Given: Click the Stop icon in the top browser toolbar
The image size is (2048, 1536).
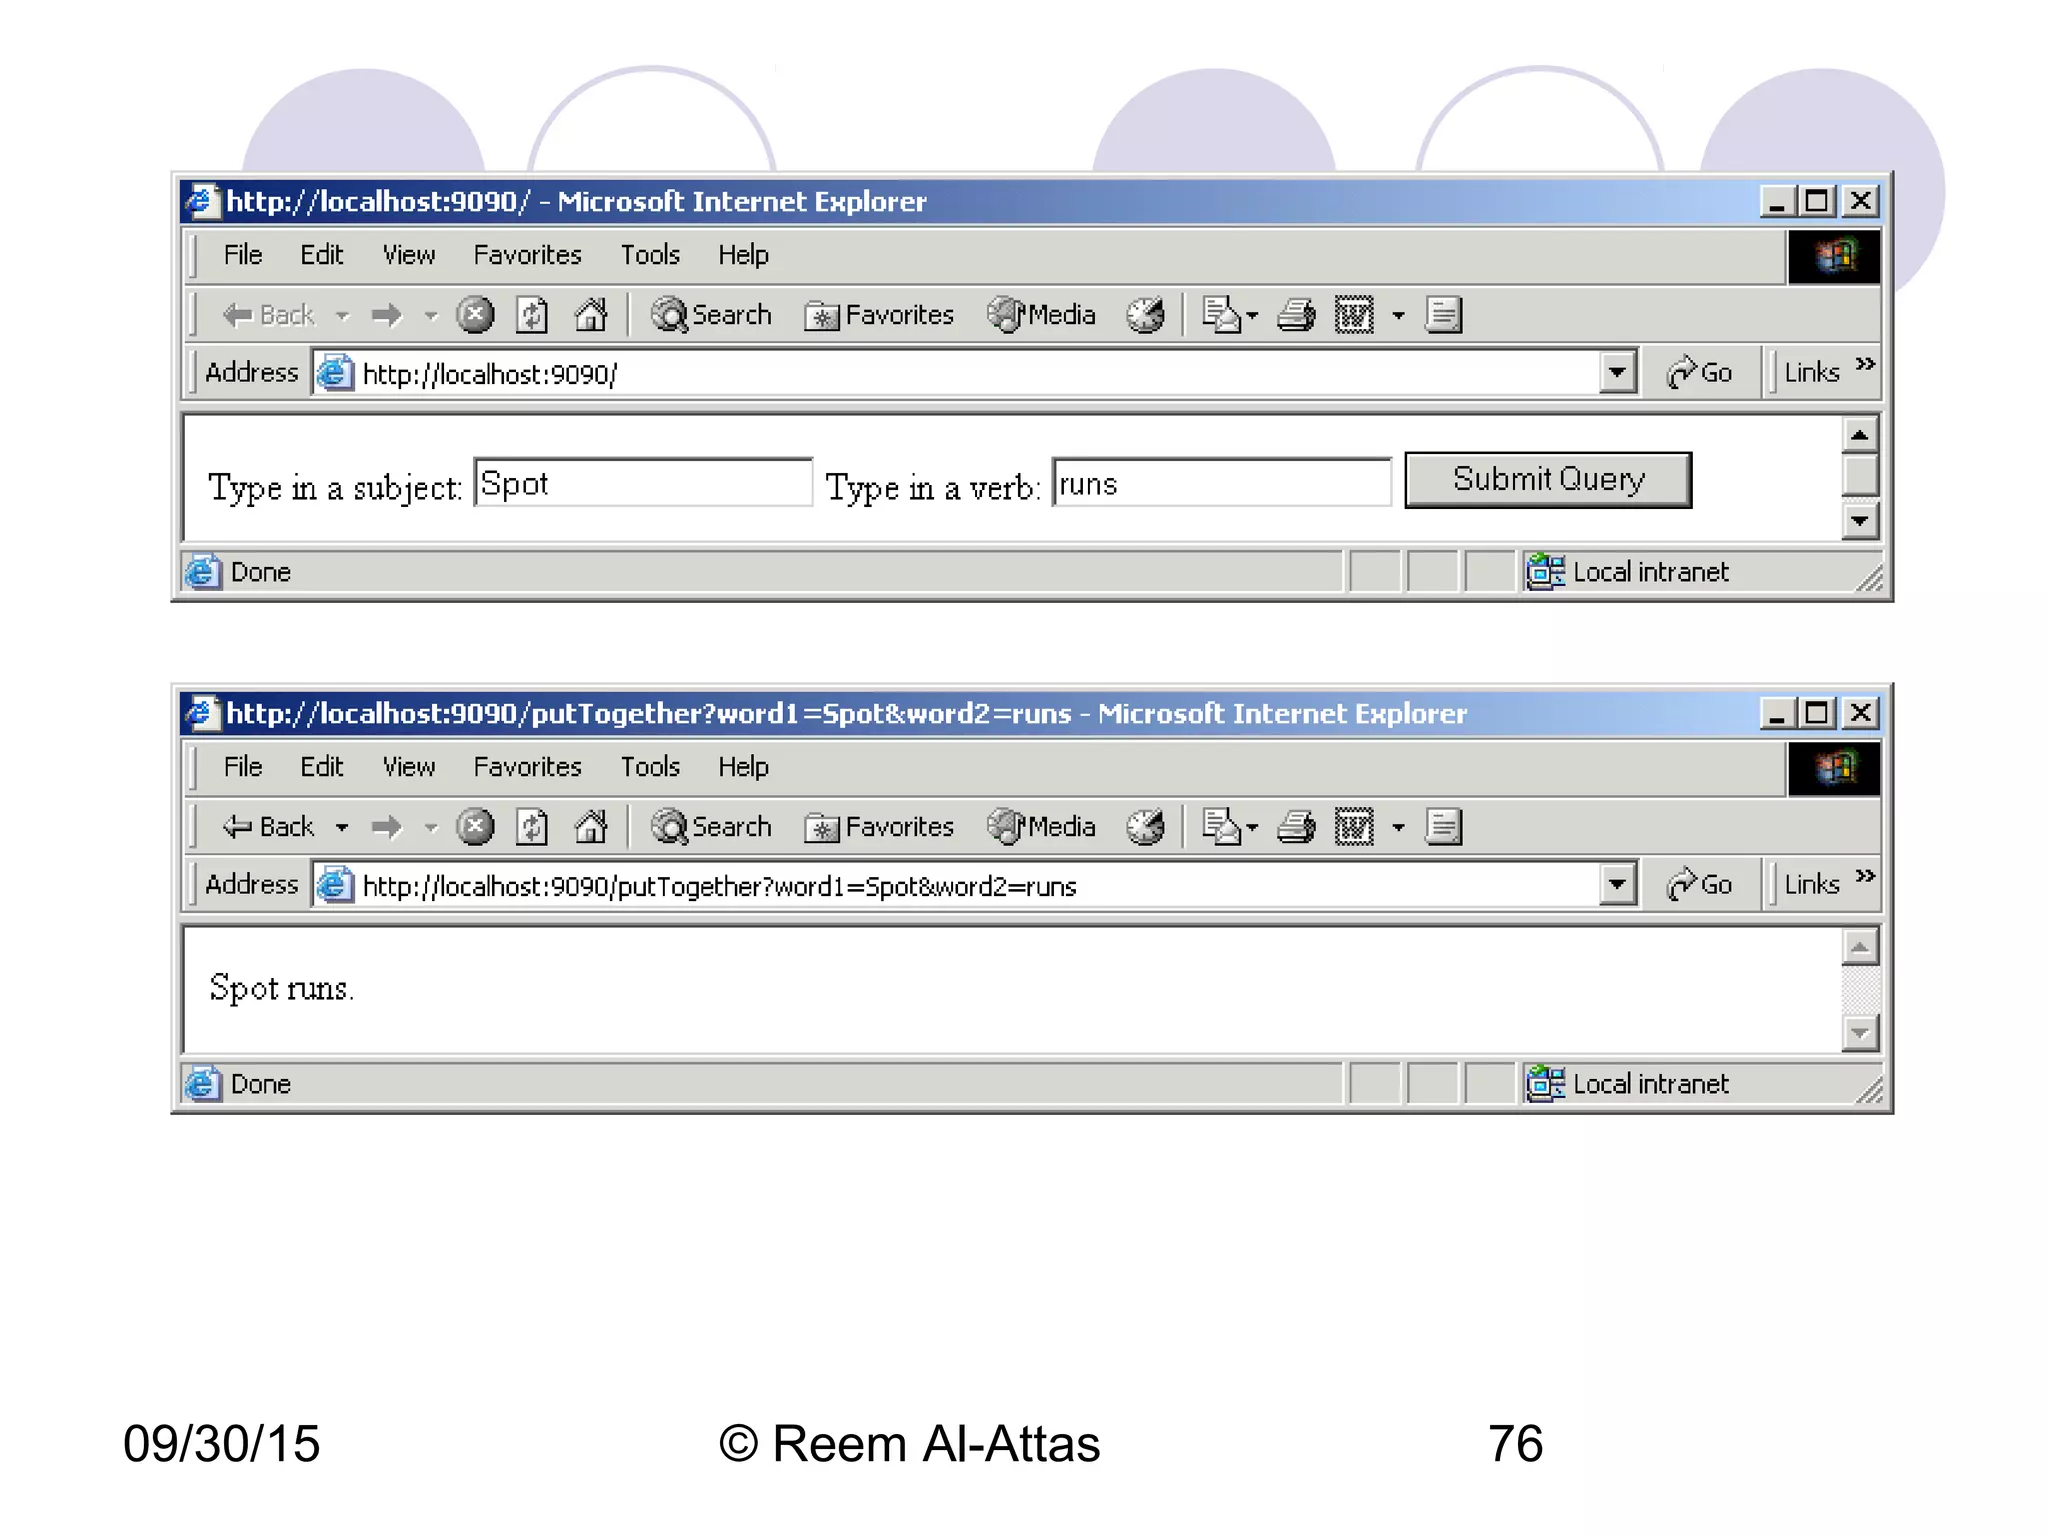Looking at the screenshot, I should click(475, 315).
